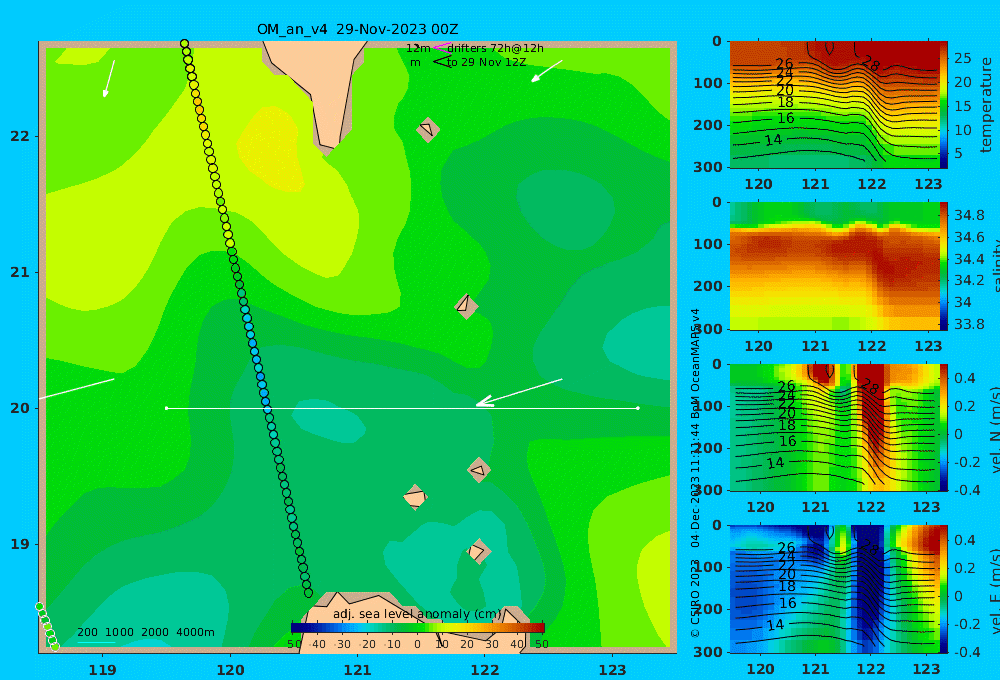1000x680 pixels.
Task: Click the topmost circle of the satellite track
Action: click(x=184, y=44)
